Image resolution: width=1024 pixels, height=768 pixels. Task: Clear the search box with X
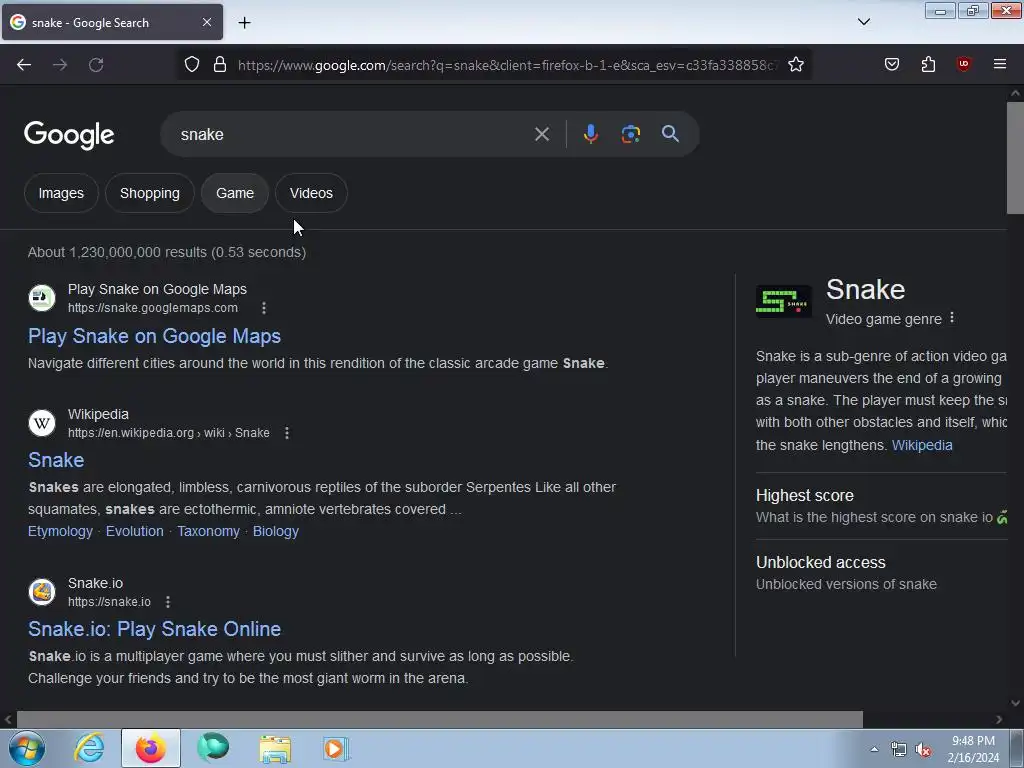click(x=541, y=135)
